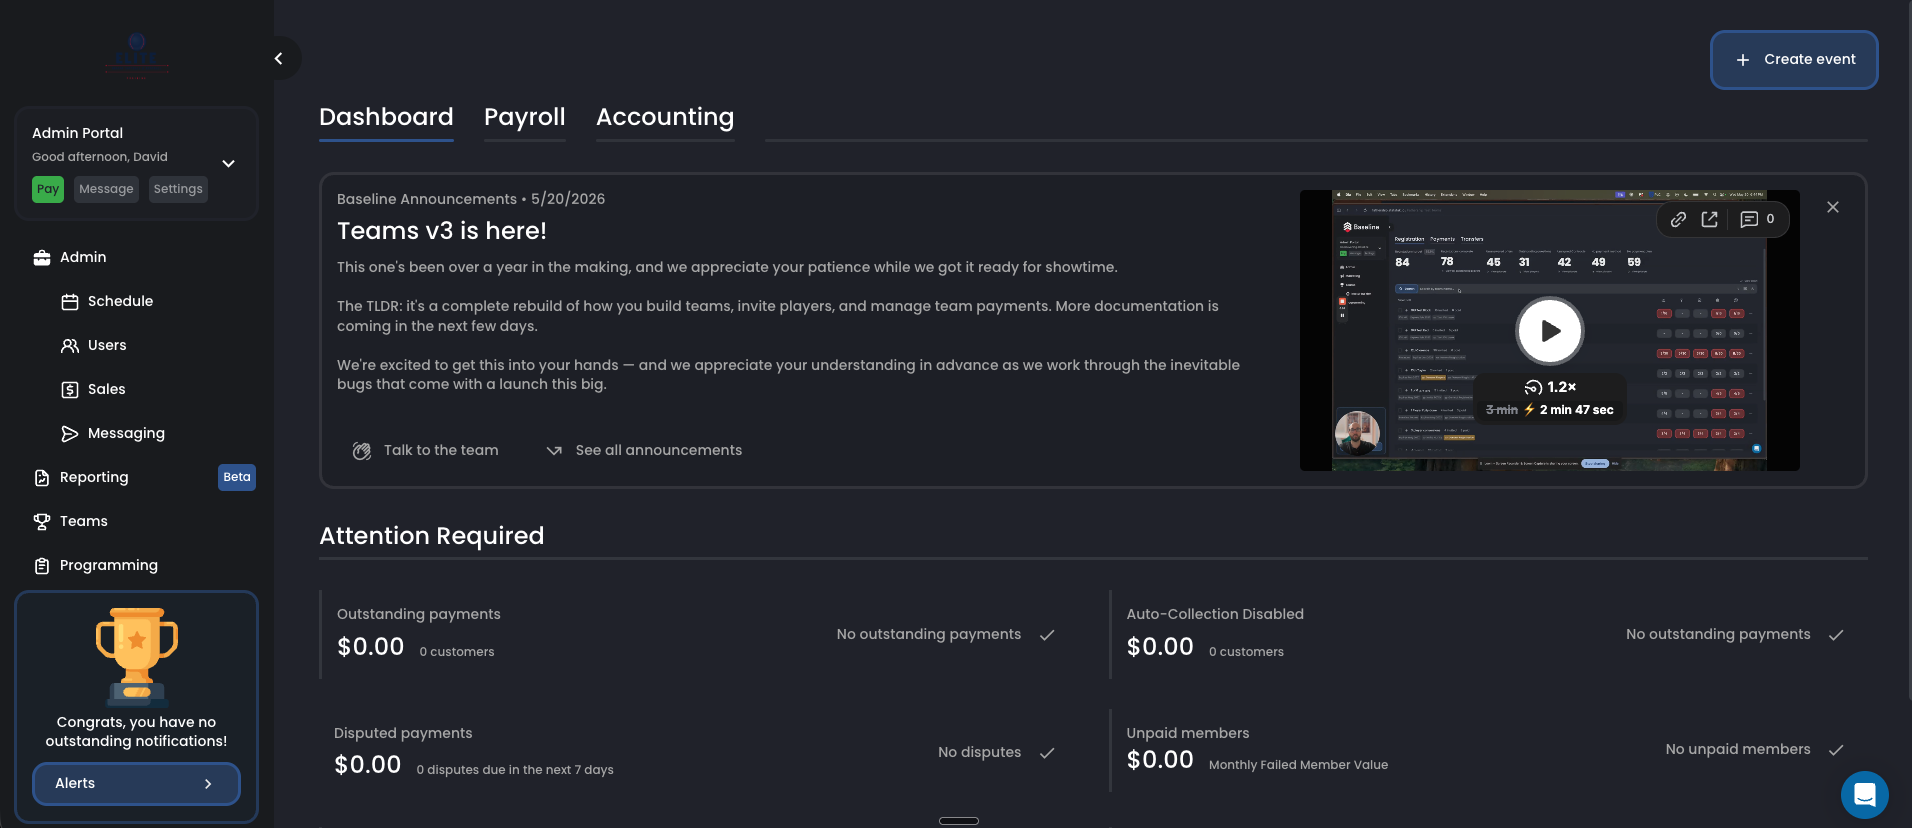Click the Sales dollar icon
Screen dimensions: 1912x828
(x=70, y=390)
